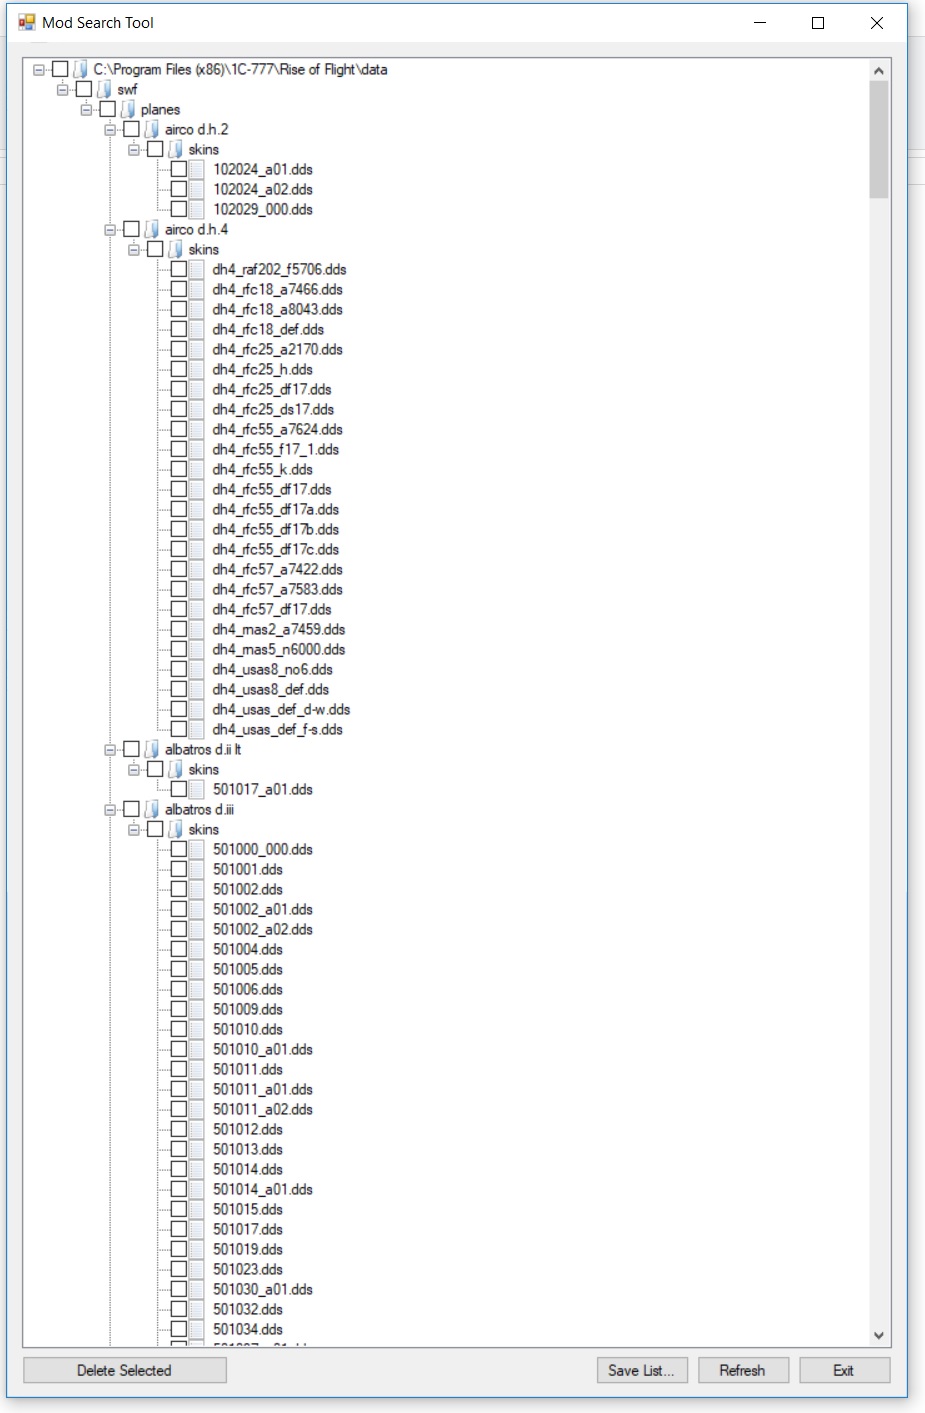The width and height of the screenshot is (925, 1413).
Task: Click the swf folder icon
Action: (105, 89)
